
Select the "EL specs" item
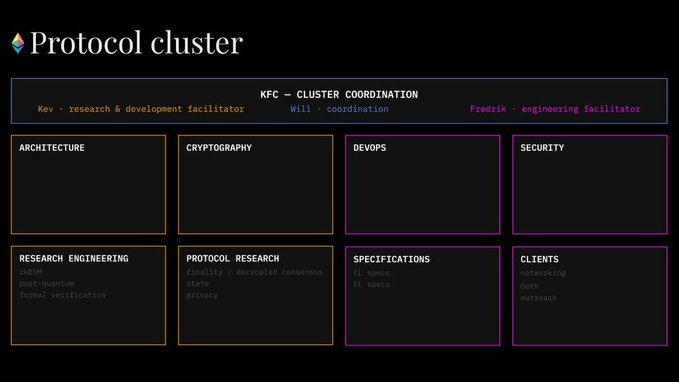(372, 285)
